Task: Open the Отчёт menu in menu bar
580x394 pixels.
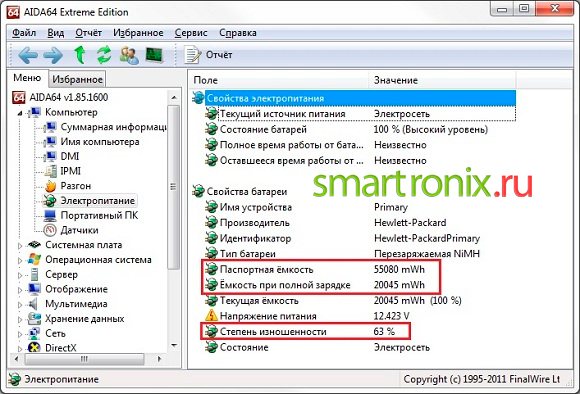Action: pos(88,33)
